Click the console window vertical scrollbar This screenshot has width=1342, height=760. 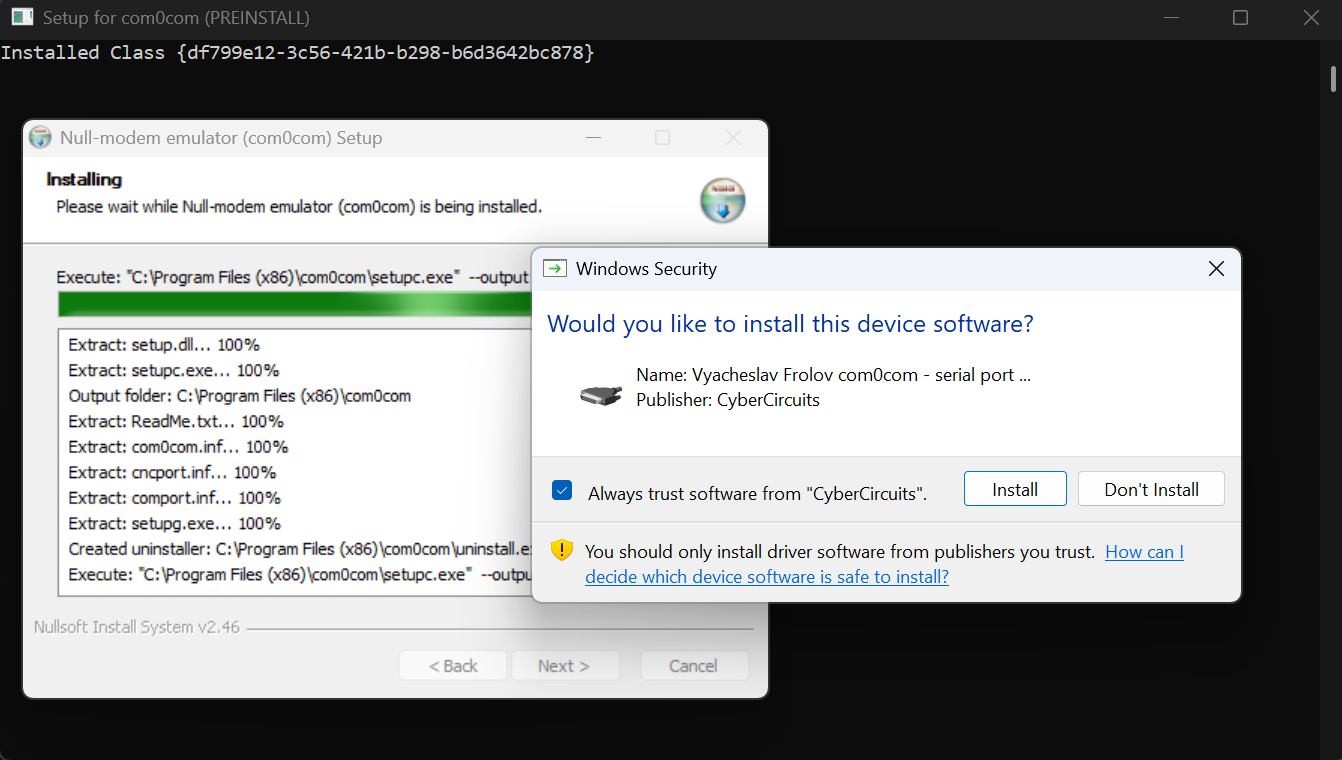(1332, 80)
